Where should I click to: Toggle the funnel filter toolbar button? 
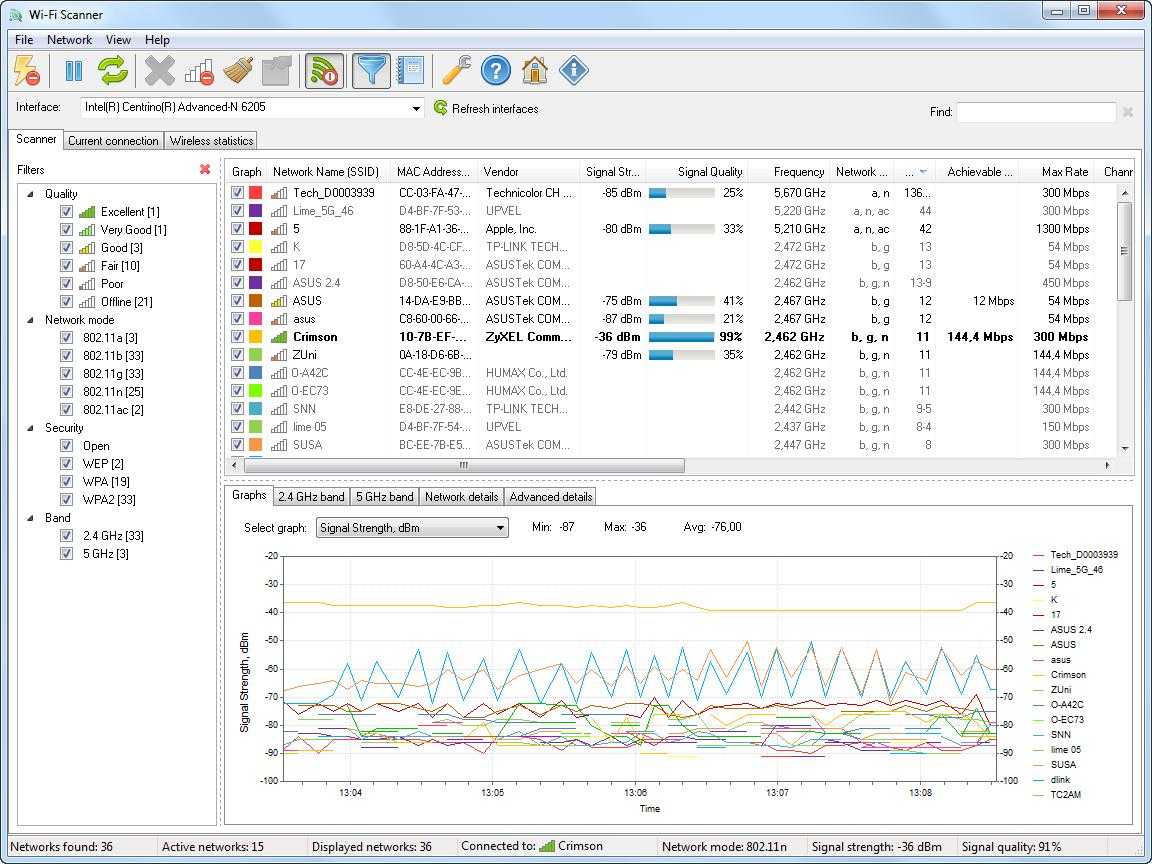point(371,71)
